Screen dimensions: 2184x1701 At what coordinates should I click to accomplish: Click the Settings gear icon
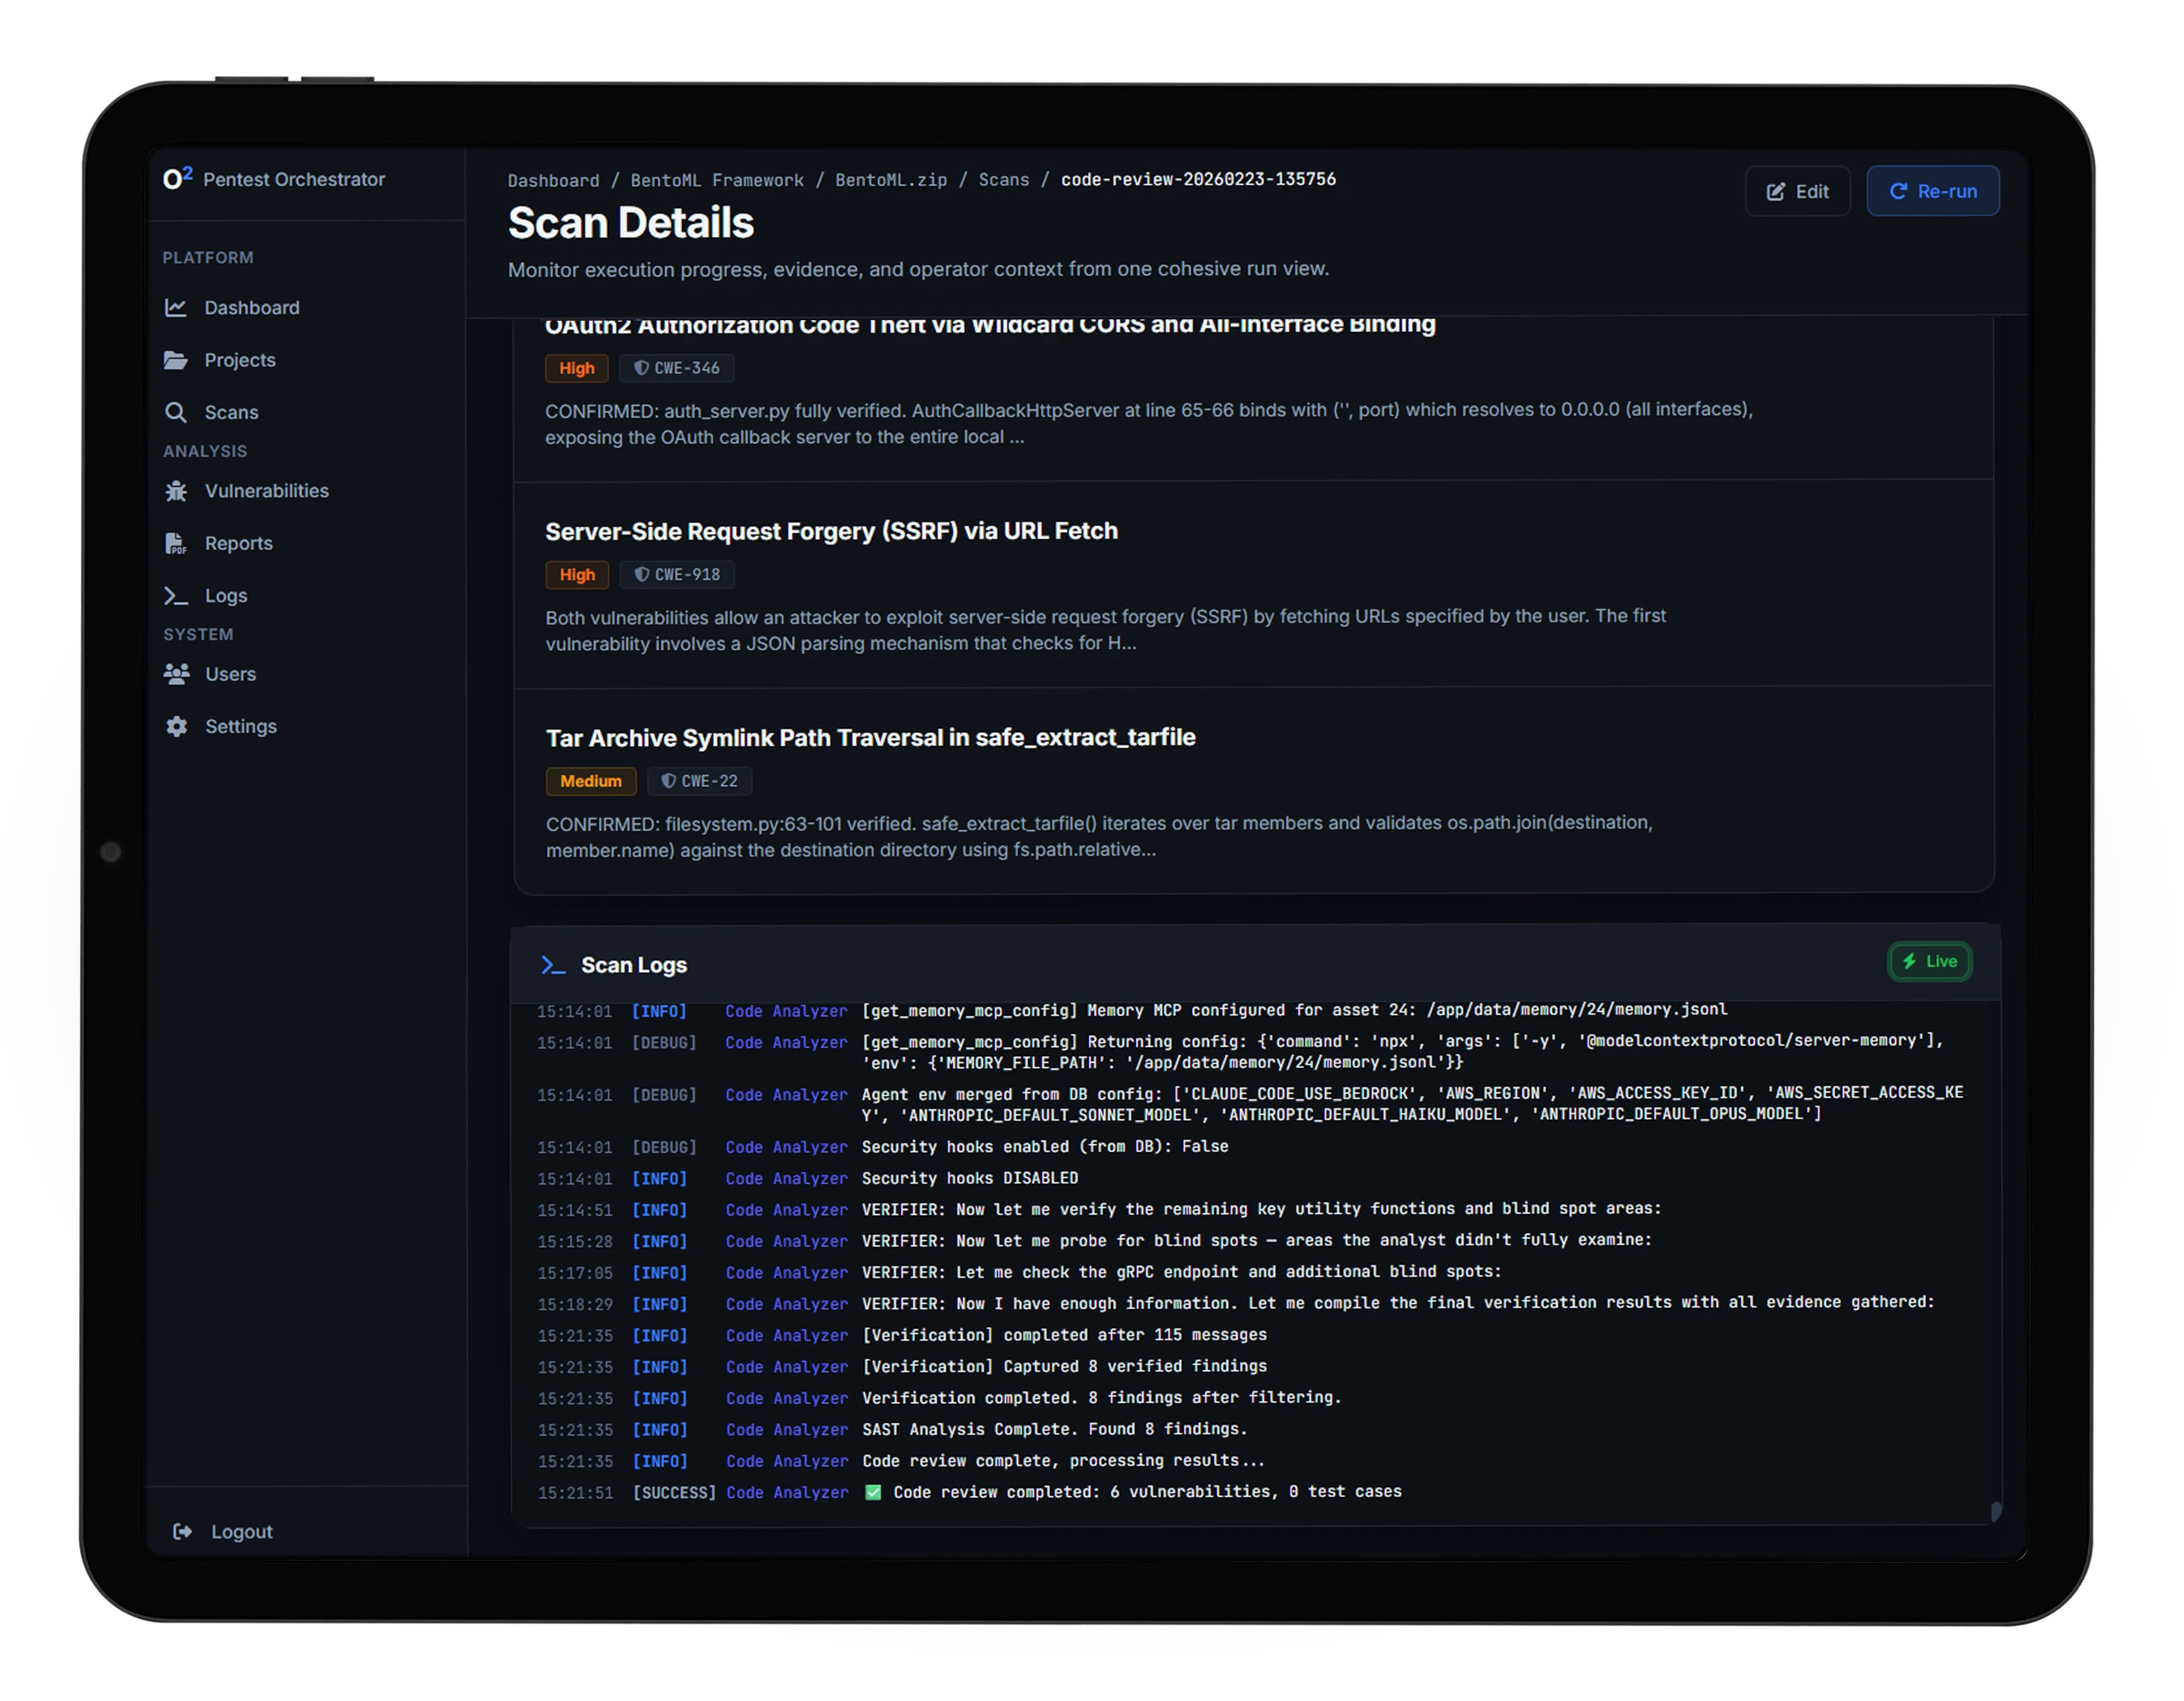[x=177, y=727]
